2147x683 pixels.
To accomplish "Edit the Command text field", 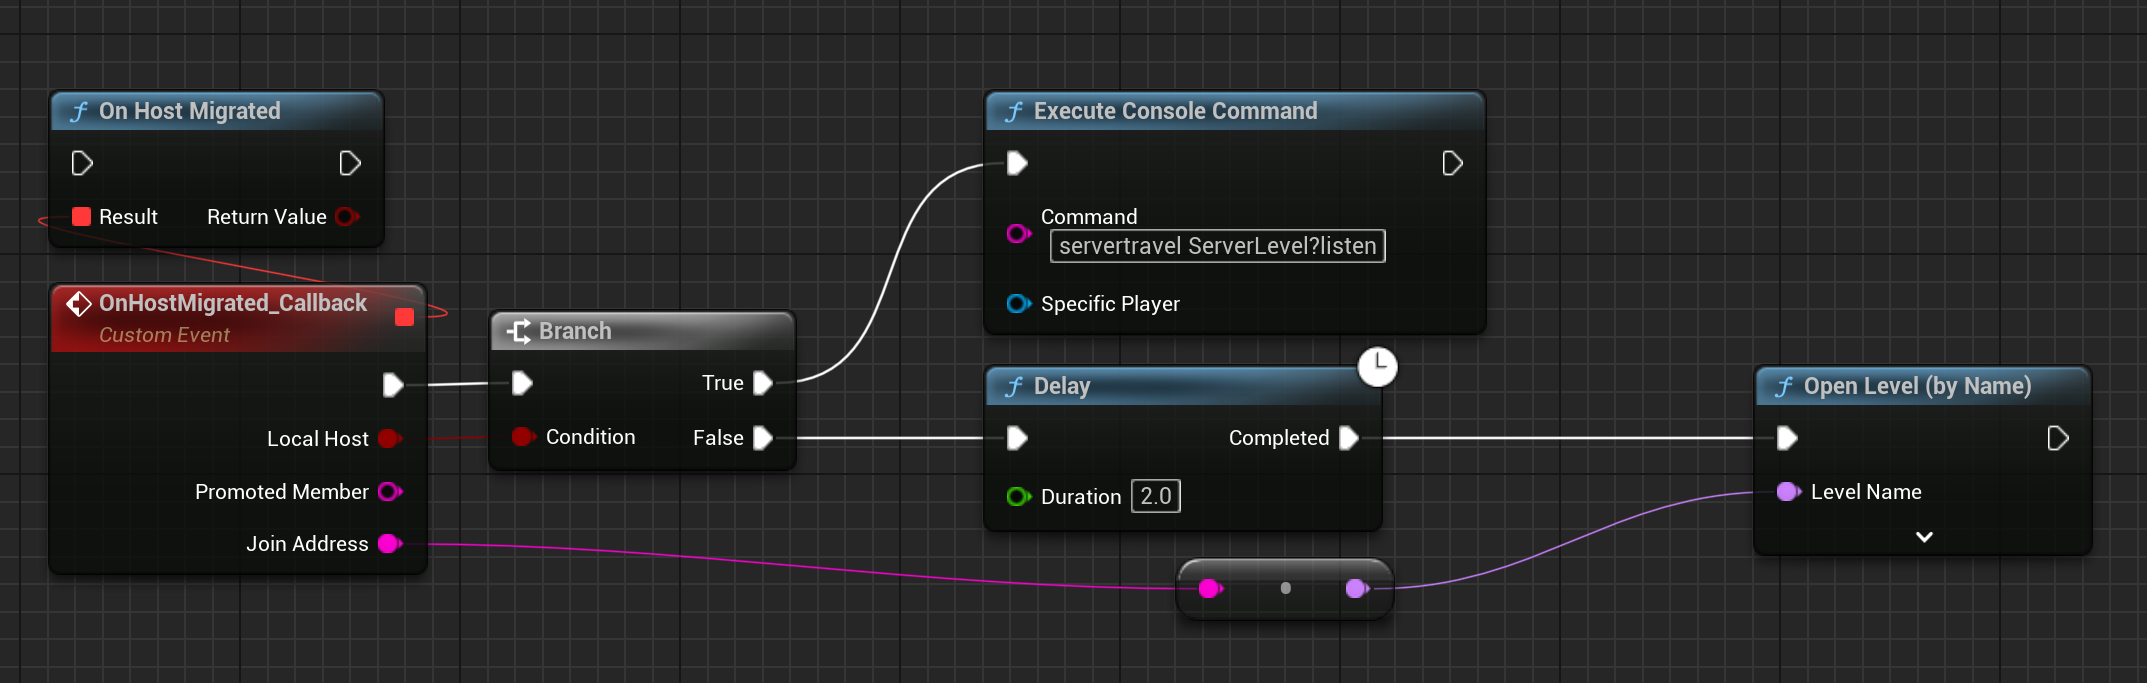I will click(1216, 246).
